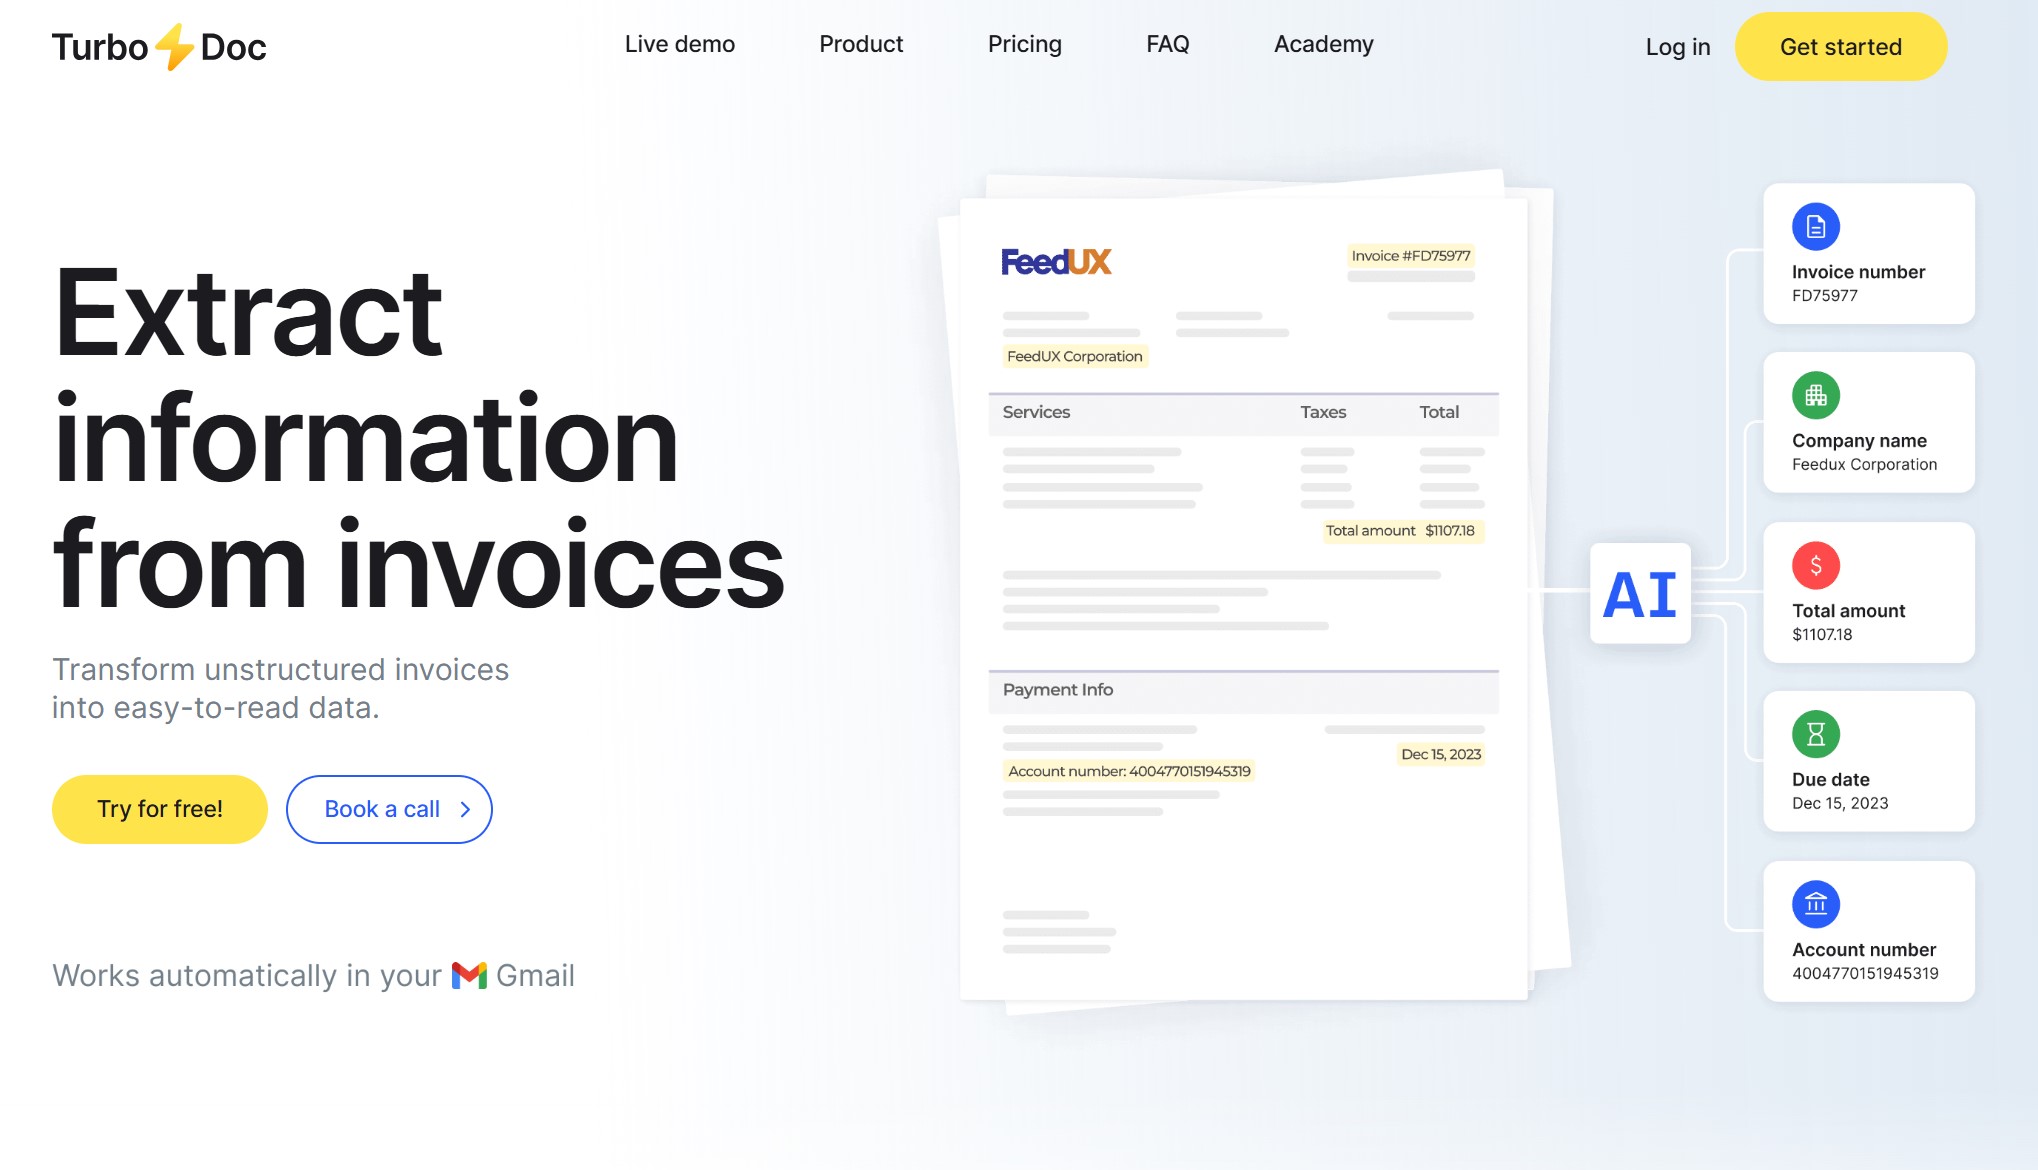Expand the FAQ navigation item
2038x1170 pixels.
point(1166,43)
